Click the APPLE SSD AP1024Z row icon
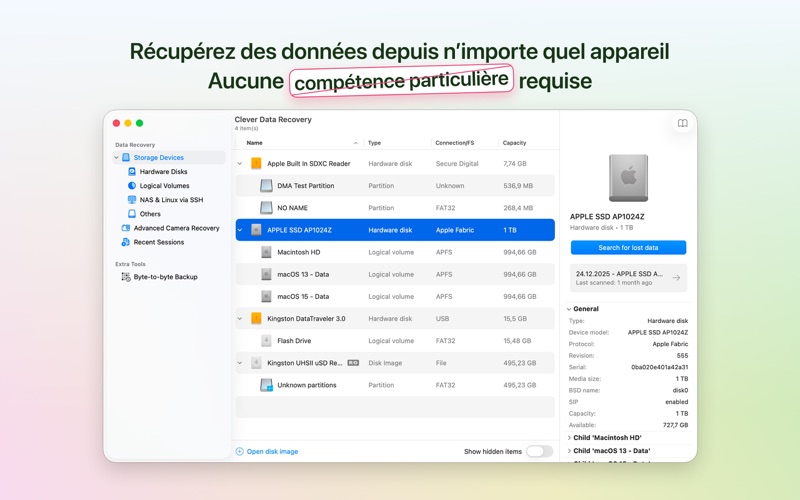The width and height of the screenshot is (800, 500). 256,230
